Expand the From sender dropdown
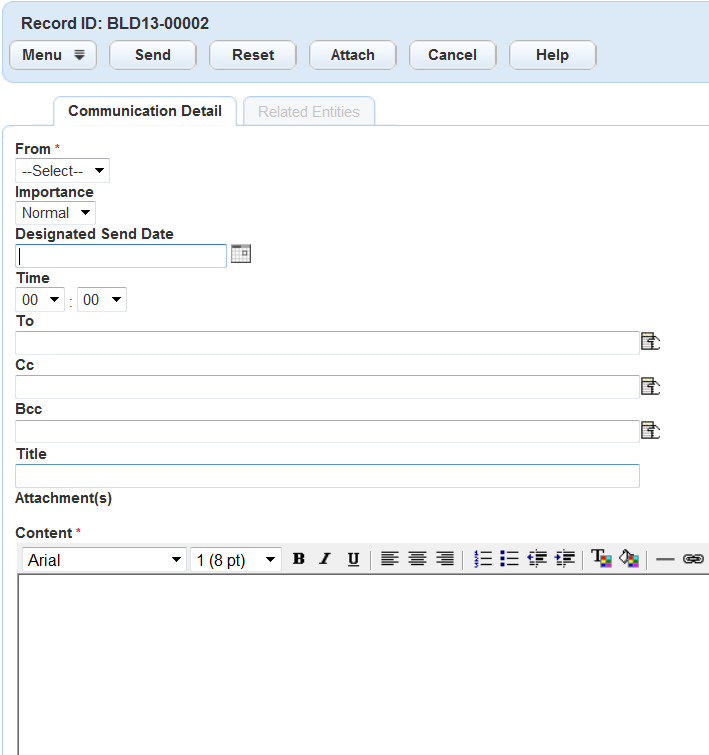709x755 pixels. click(62, 171)
